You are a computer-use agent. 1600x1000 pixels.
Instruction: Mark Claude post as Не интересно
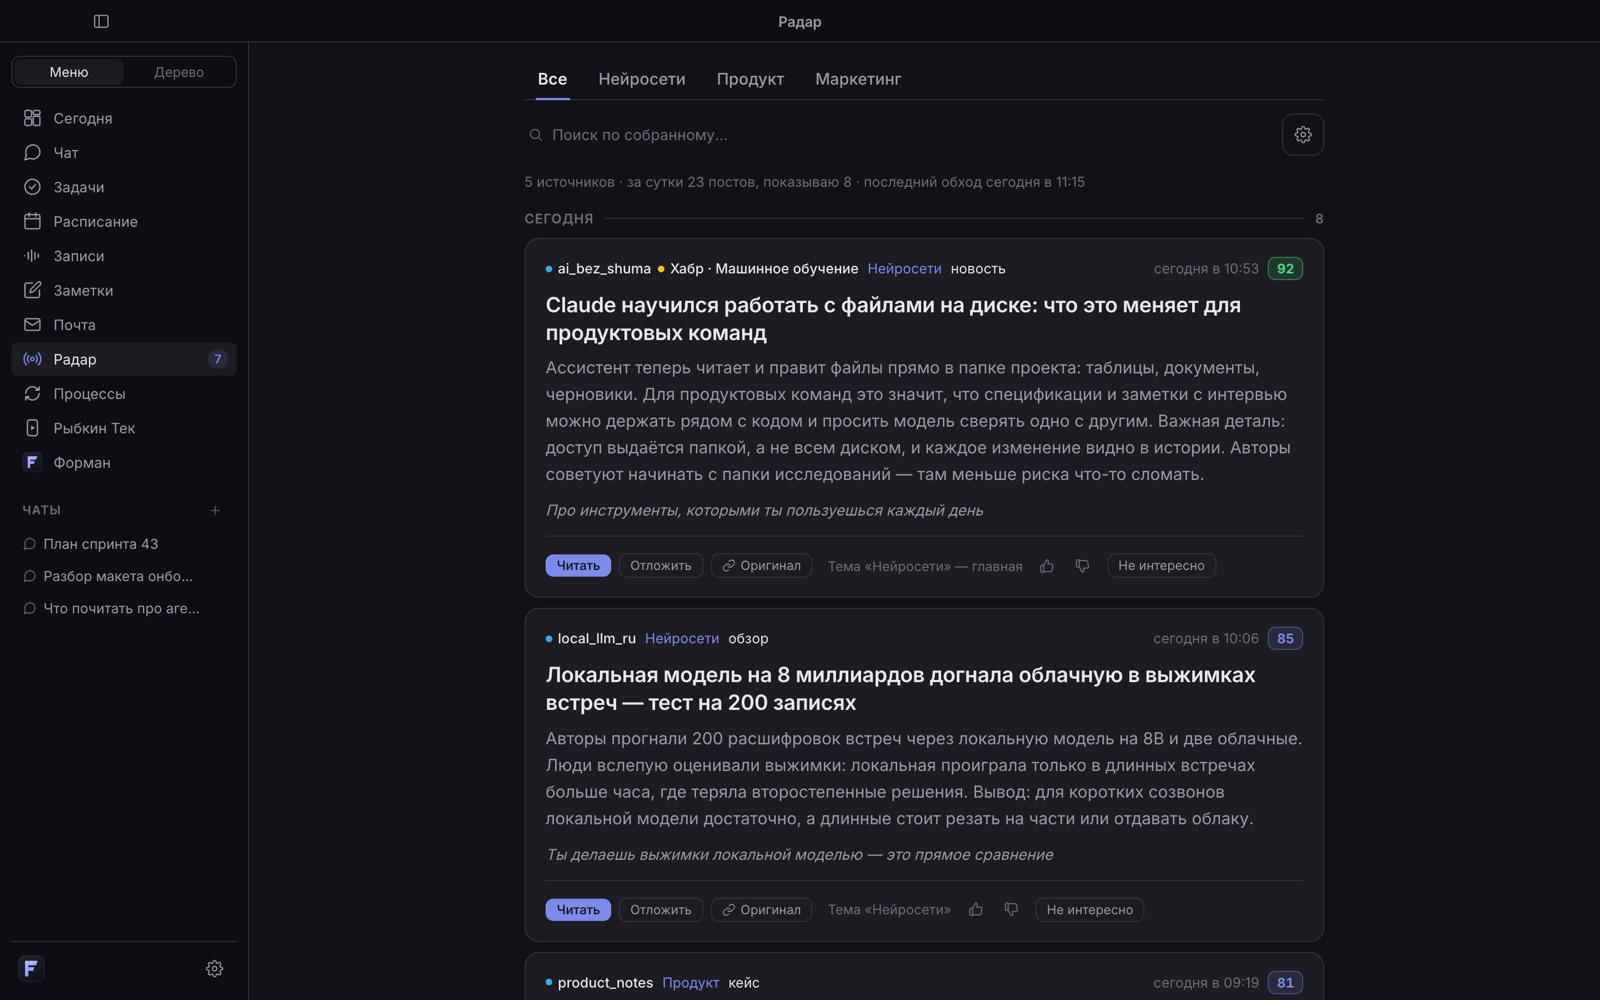pyautogui.click(x=1161, y=566)
